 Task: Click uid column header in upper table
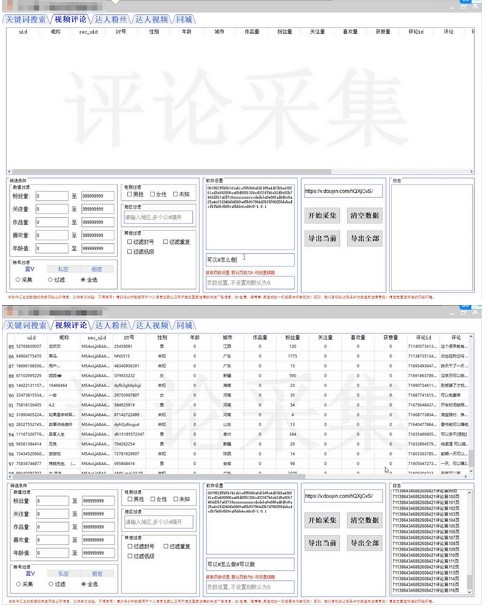pyautogui.click(x=23, y=32)
